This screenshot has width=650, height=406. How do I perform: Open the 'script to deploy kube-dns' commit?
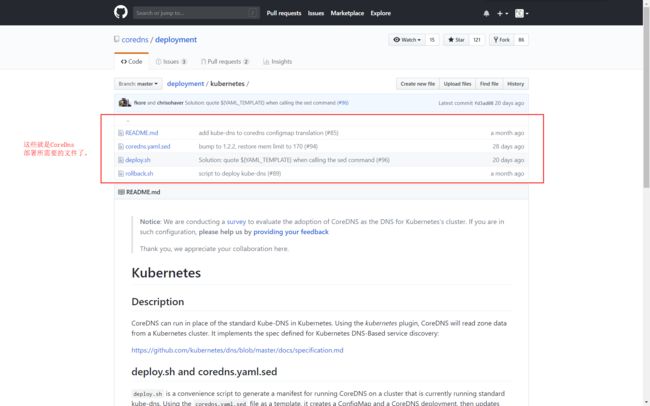pos(240,174)
